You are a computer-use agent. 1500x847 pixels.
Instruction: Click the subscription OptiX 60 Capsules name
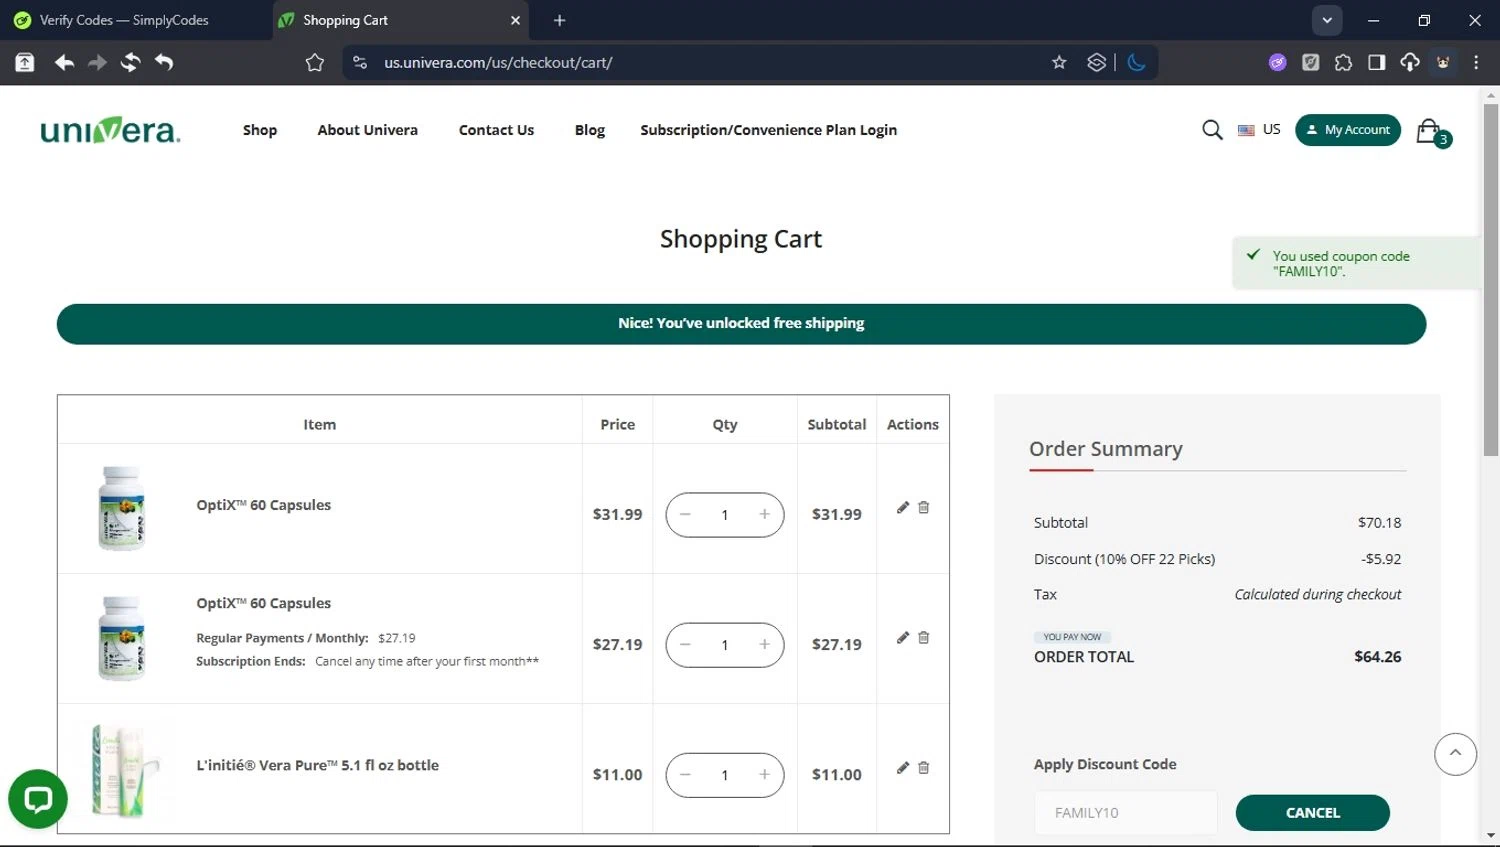tap(263, 603)
